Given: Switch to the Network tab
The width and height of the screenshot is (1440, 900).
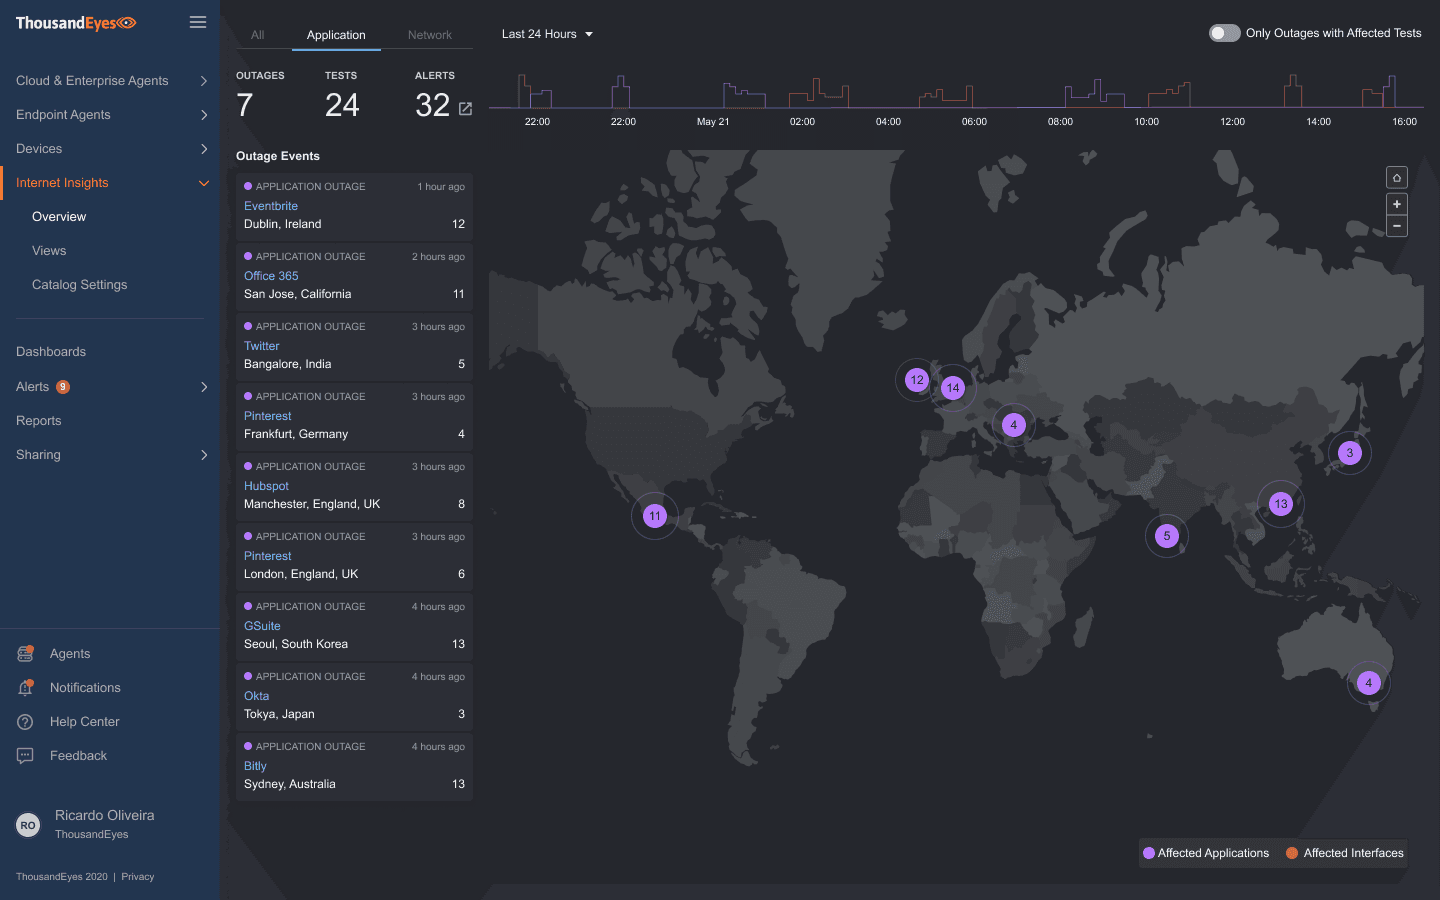Looking at the screenshot, I should (x=429, y=35).
